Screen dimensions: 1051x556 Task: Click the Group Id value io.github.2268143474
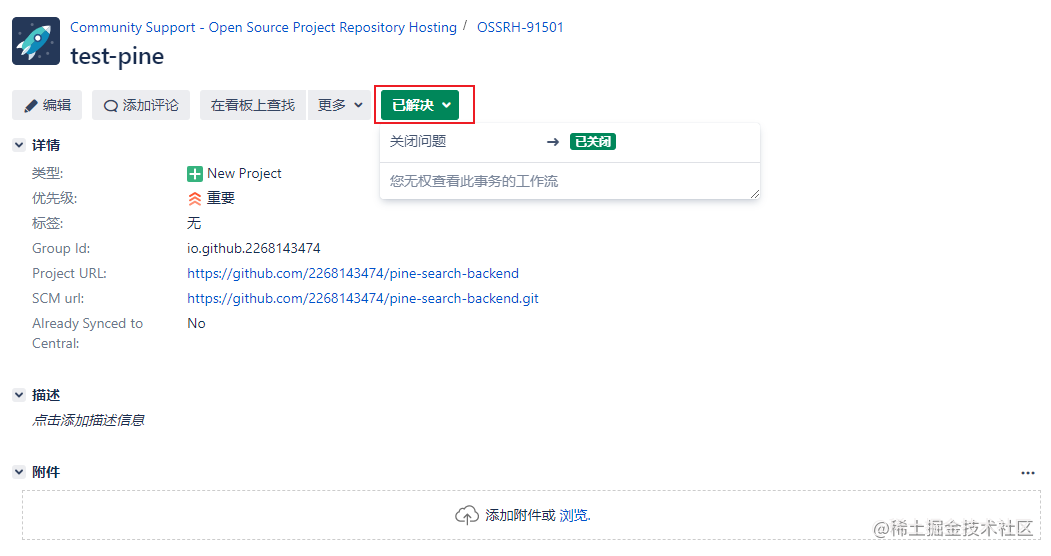(253, 249)
